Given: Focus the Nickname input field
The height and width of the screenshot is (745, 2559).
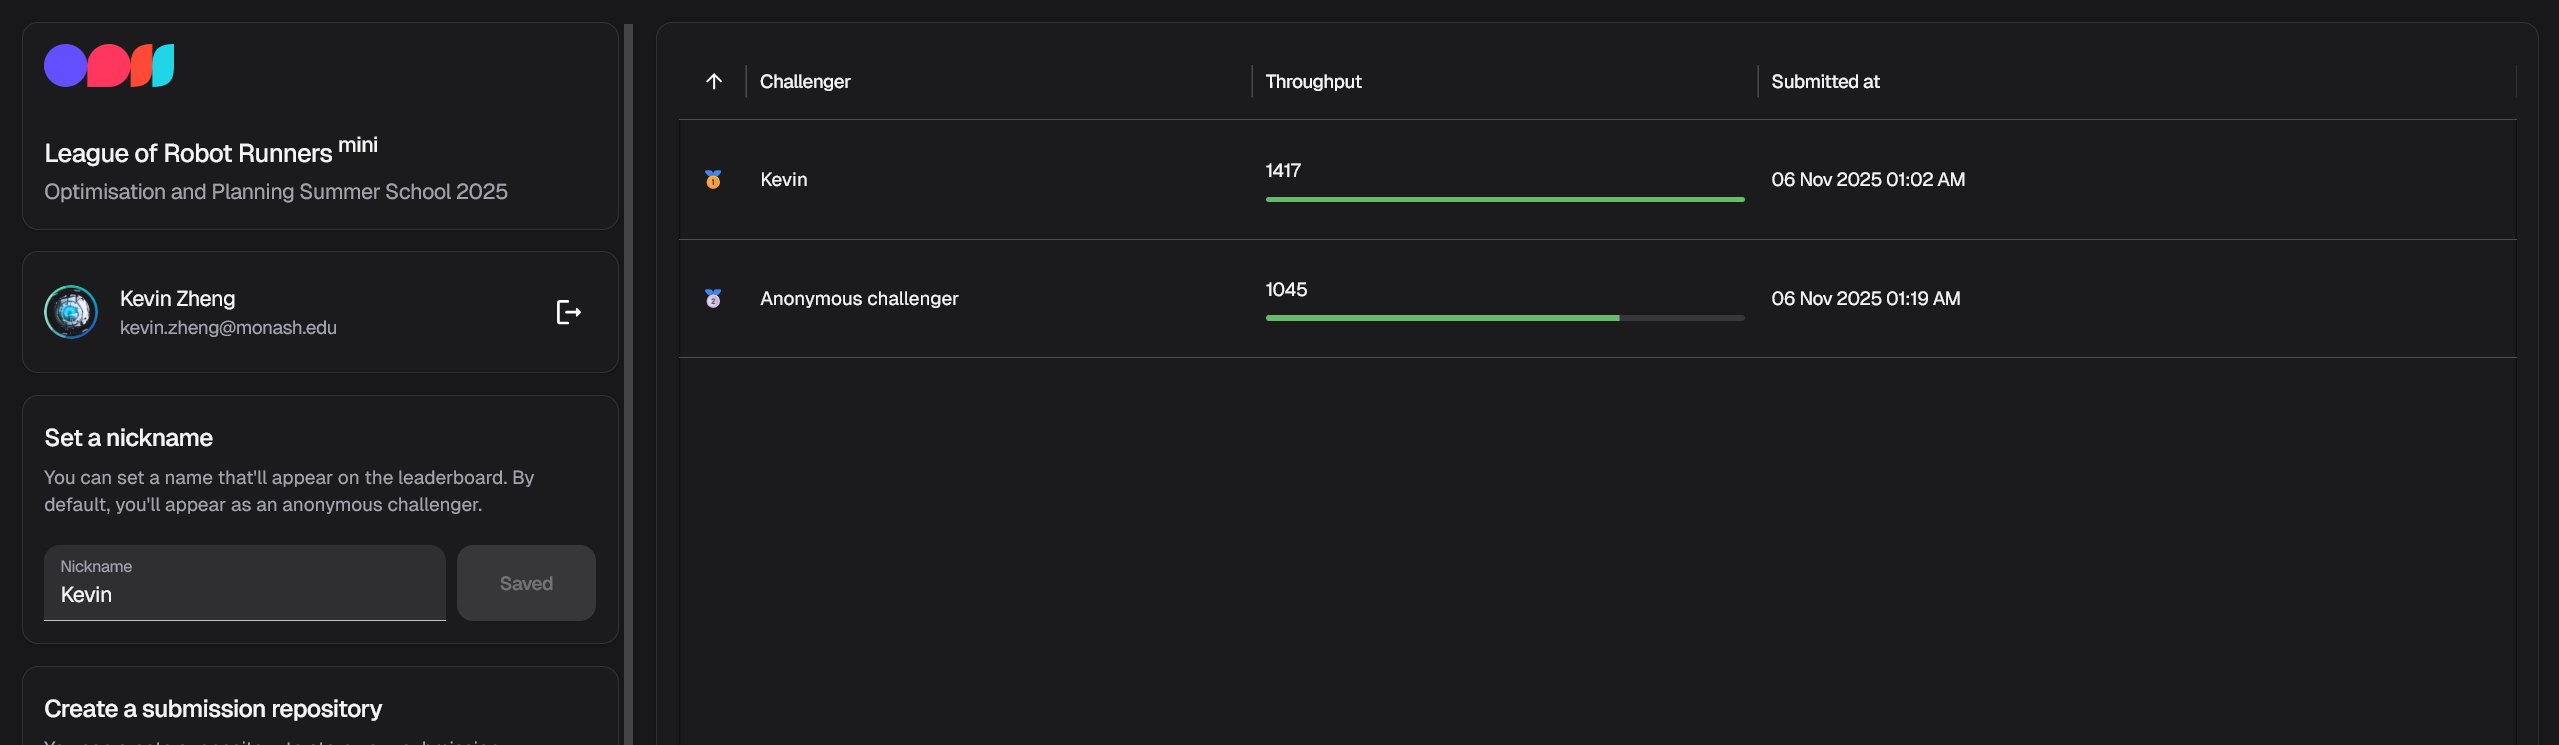Looking at the screenshot, I should 244,594.
